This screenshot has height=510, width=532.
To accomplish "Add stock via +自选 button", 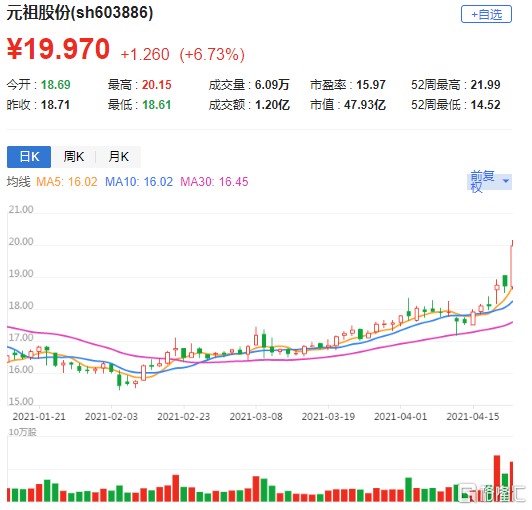I will [x=486, y=14].
